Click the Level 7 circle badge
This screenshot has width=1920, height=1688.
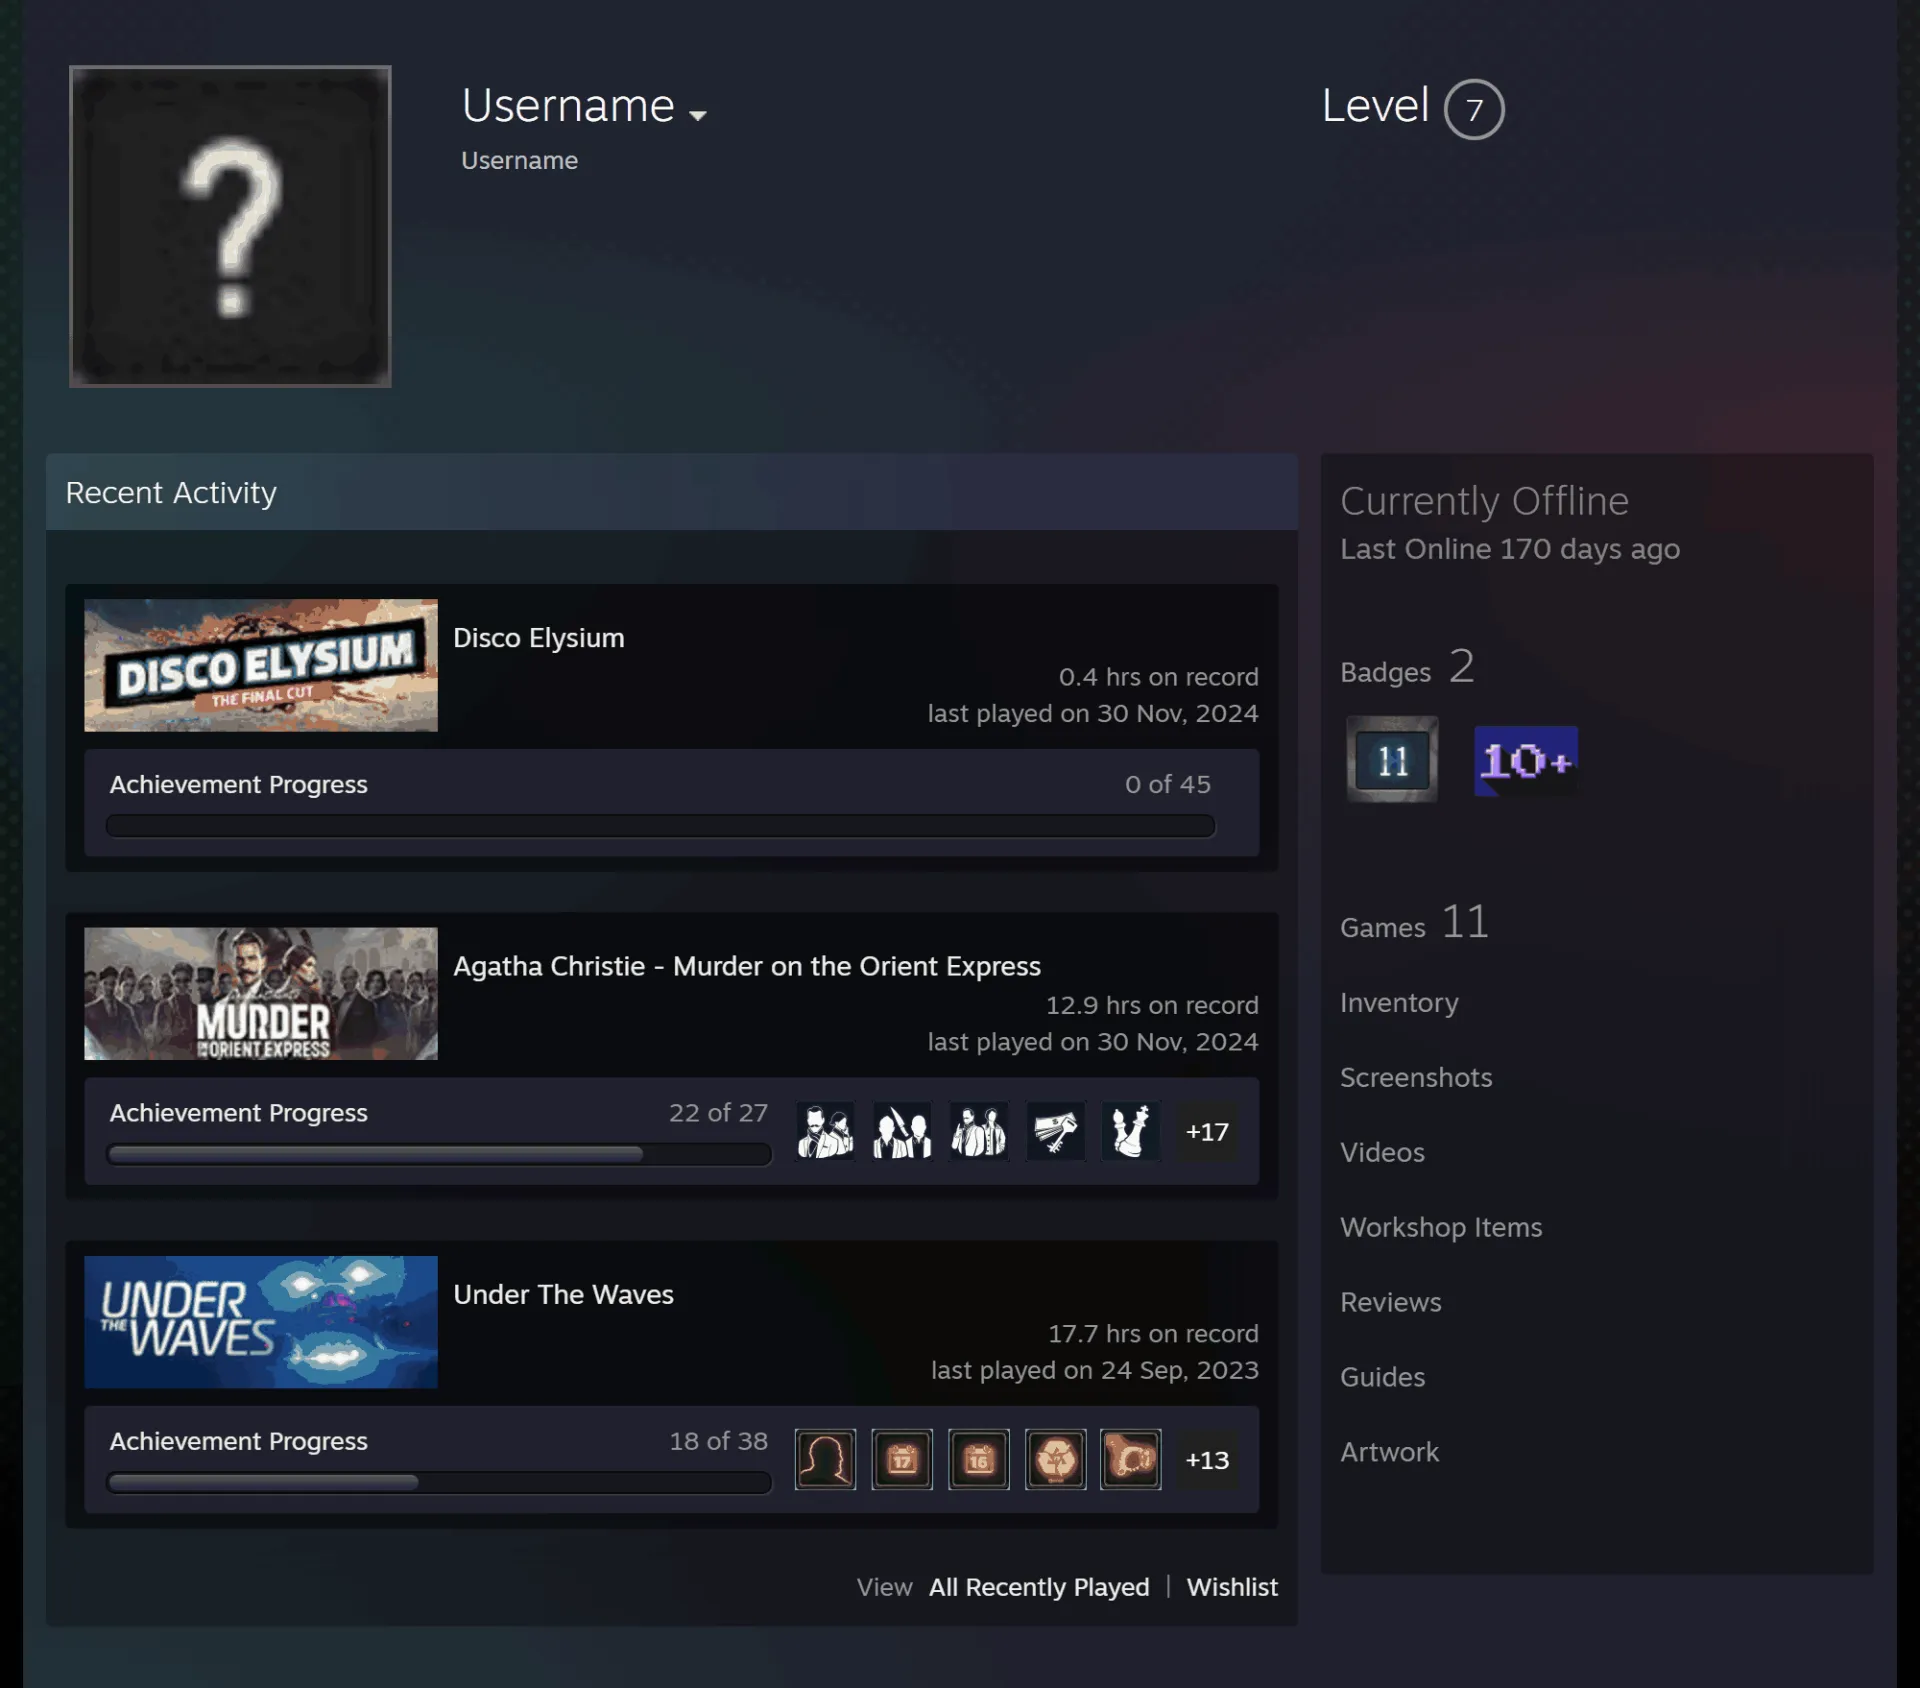(x=1474, y=109)
